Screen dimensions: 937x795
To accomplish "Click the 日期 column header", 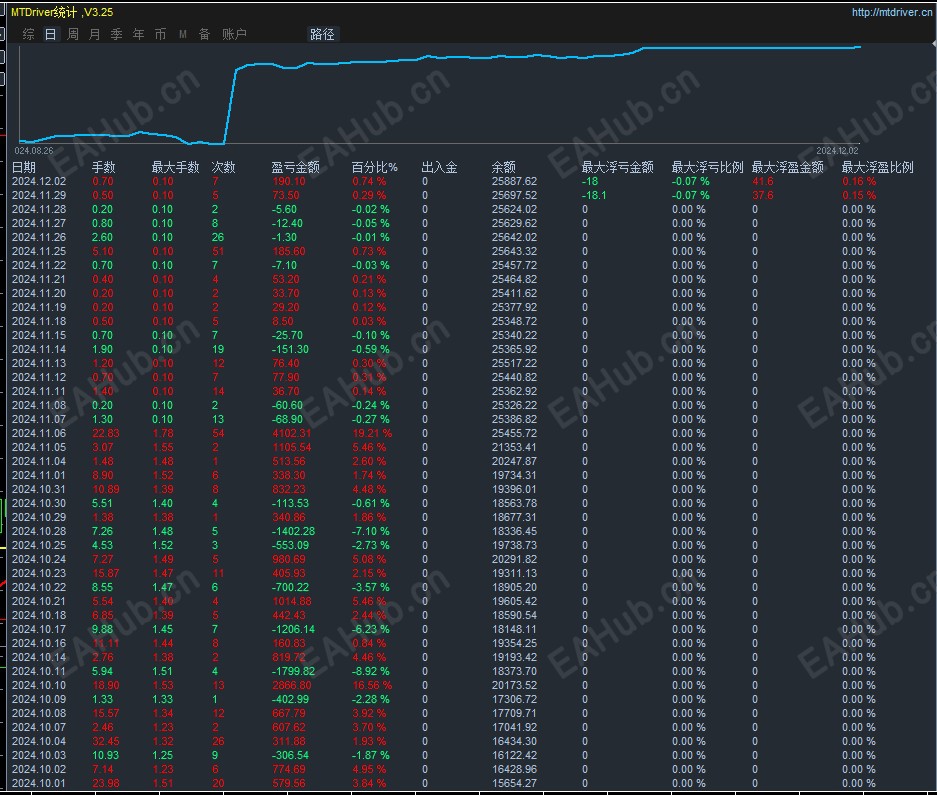I will 24,167.
